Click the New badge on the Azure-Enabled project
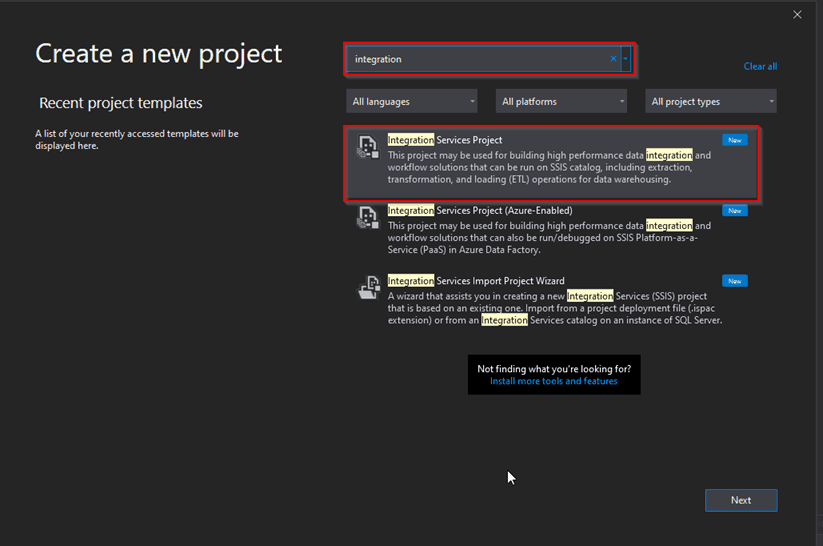 point(735,211)
